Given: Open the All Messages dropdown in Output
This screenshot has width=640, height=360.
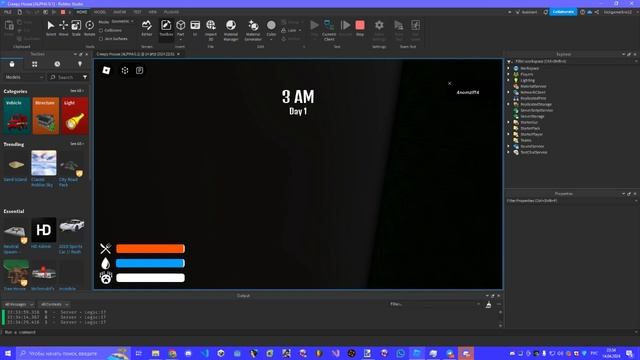Looking at the screenshot, I should point(18,304).
